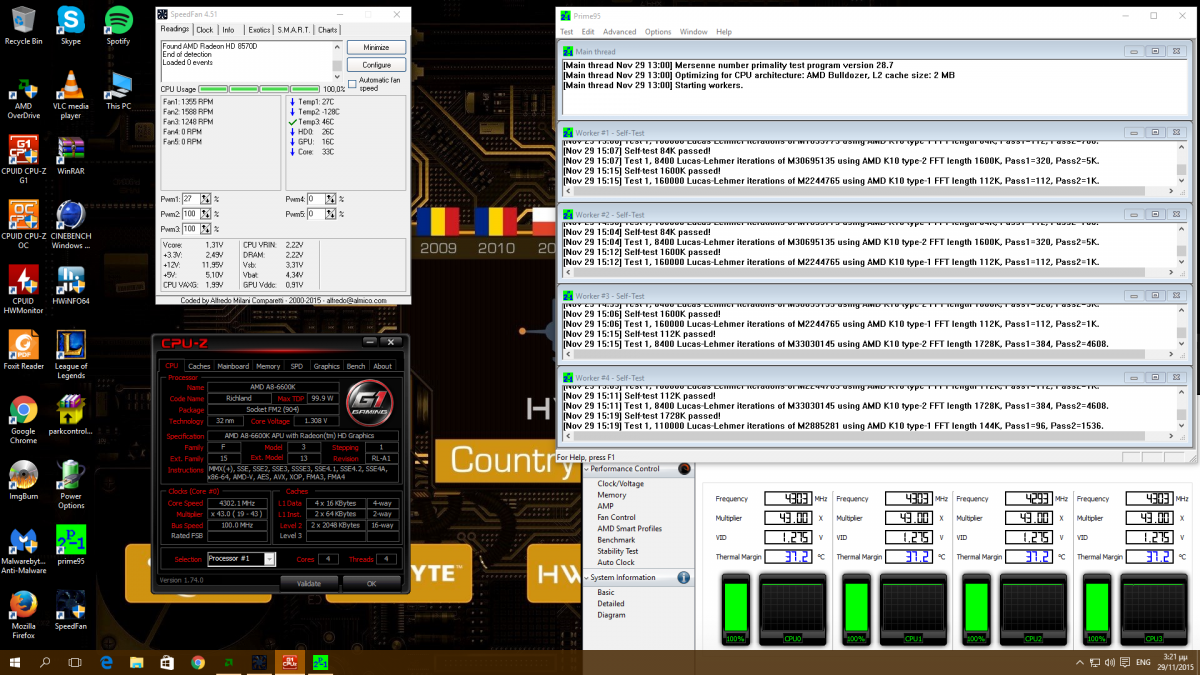
Task: Adjust the Pwm5 spinner in SpeedFan
Action: (x=333, y=214)
